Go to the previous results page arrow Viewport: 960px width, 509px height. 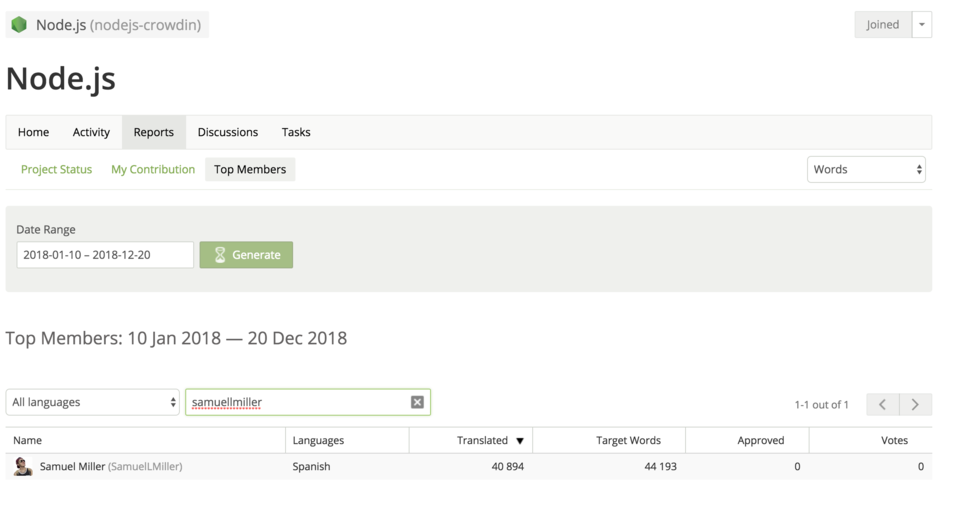click(x=883, y=404)
